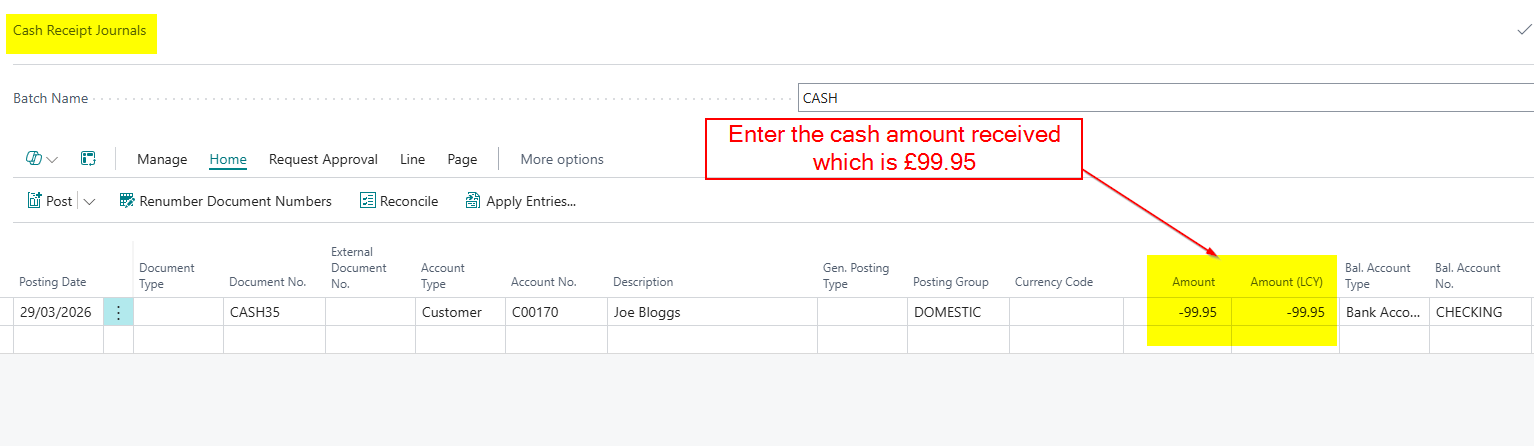Open the Manage menu
Viewport: 1534px width, 446px height.
(162, 159)
